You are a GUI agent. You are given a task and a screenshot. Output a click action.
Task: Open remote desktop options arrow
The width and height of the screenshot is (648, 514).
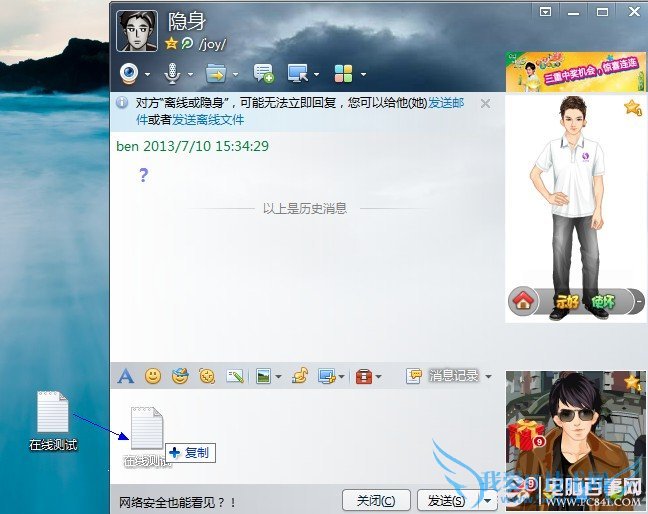317,74
